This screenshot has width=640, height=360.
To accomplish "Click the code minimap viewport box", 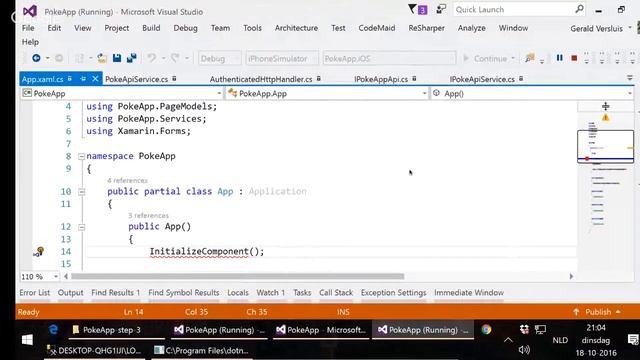I will (x=605, y=146).
